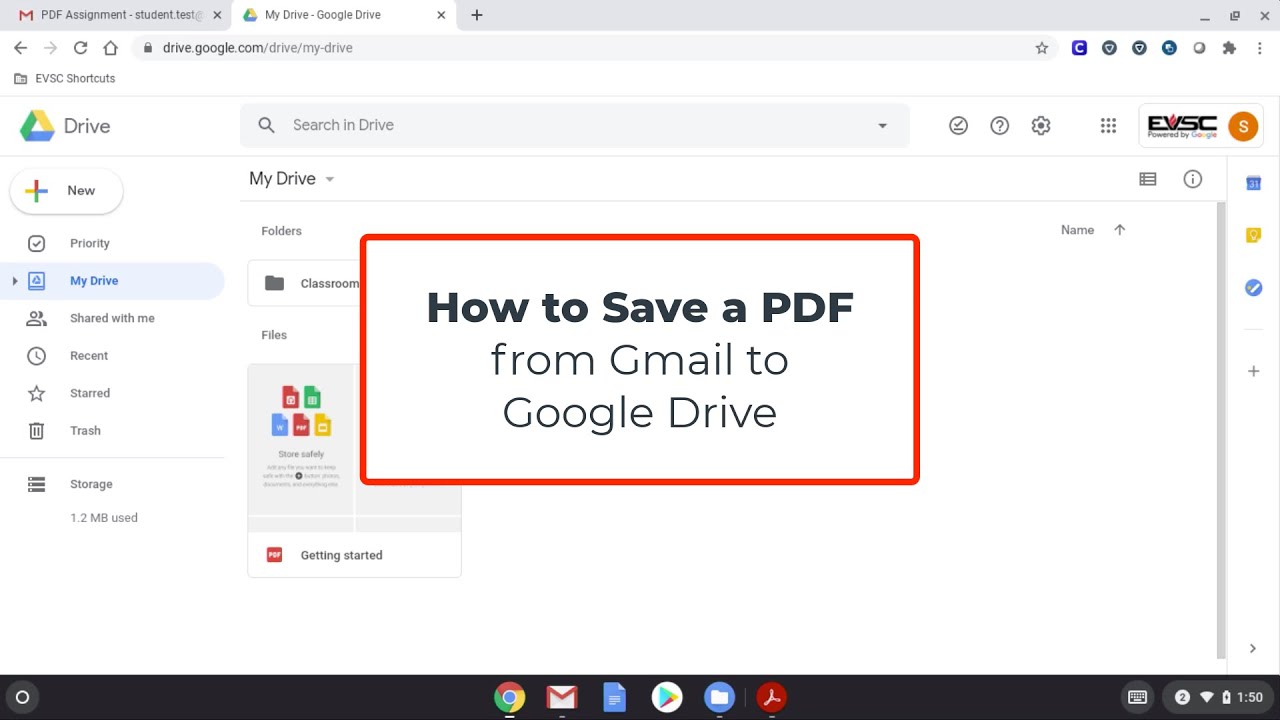
Task: Open the Starred section
Action: [x=90, y=393]
